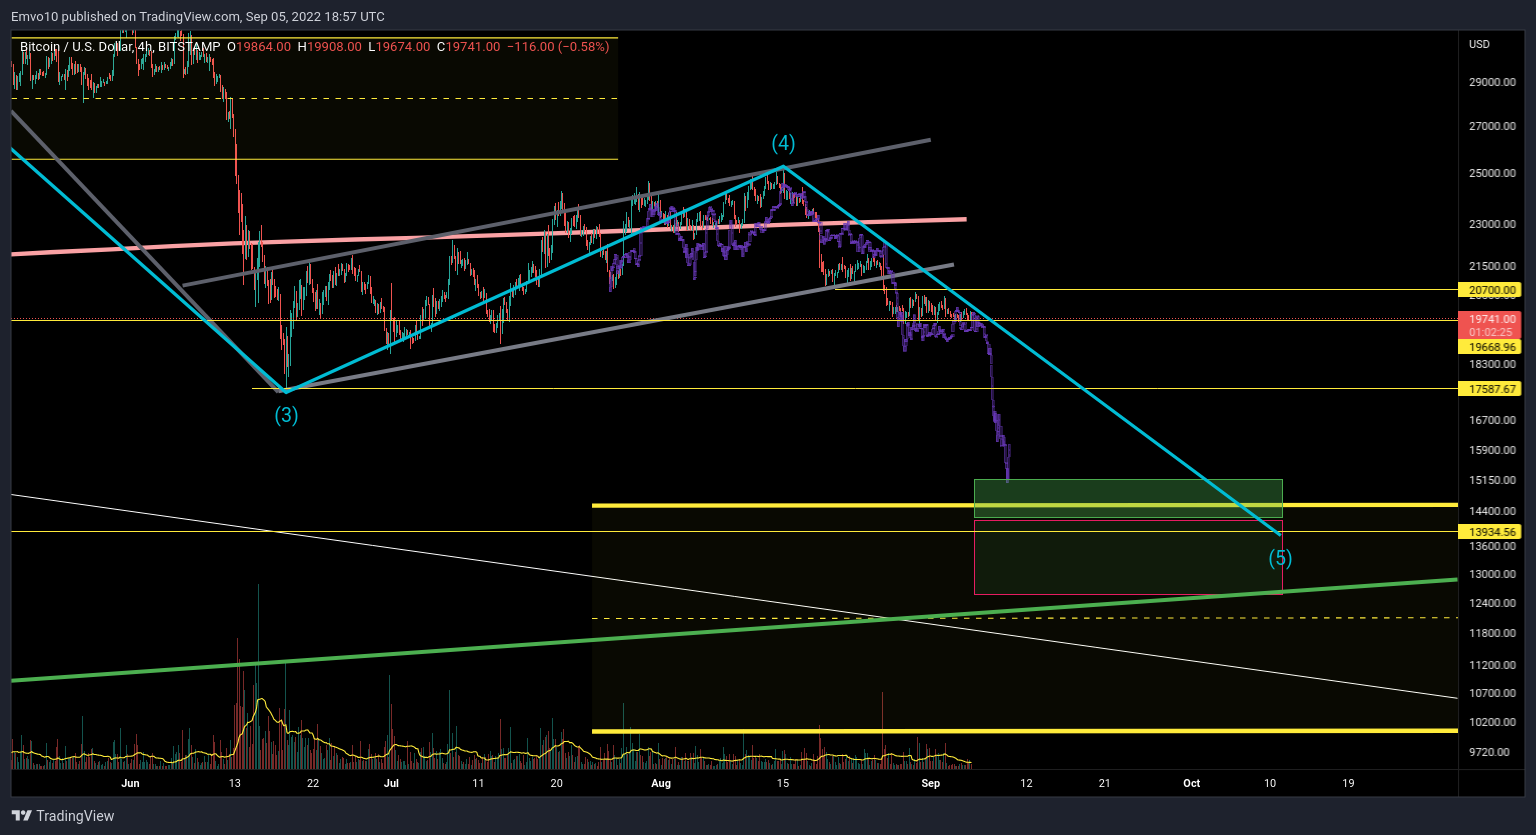Click the yellow 19668.96 price label
The image size is (1536, 835).
(x=1489, y=347)
